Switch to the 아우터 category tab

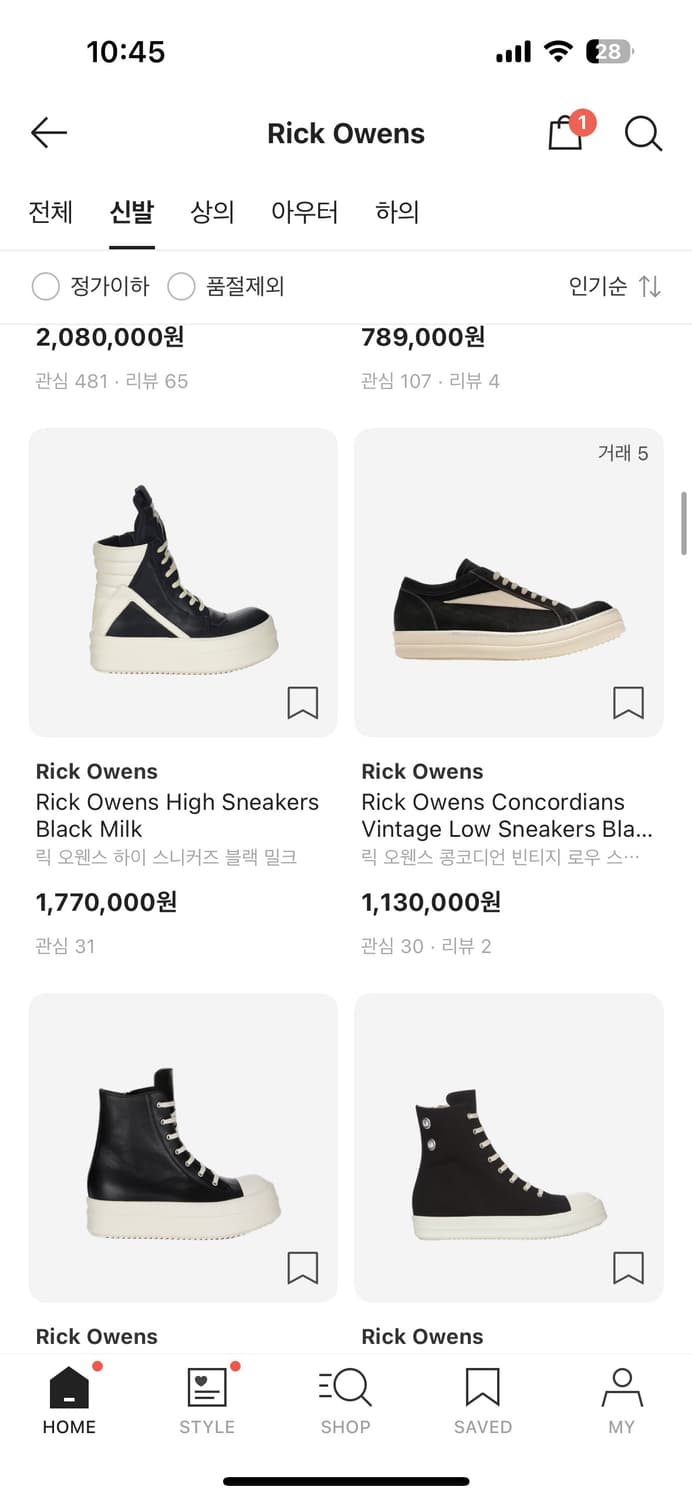click(305, 212)
